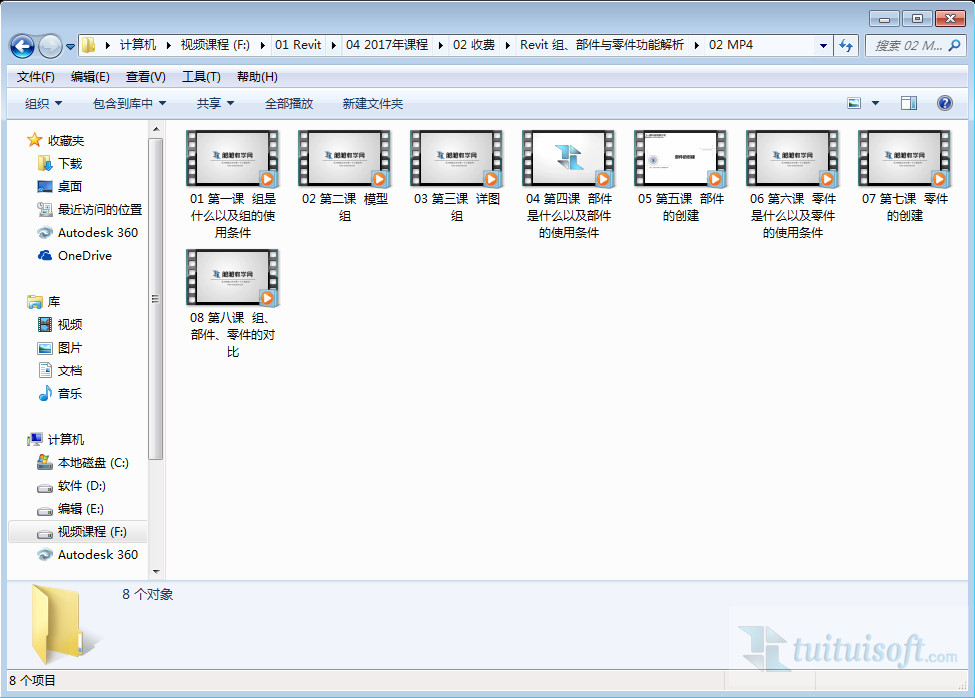Select OneDrive in the navigation pane
Viewport: 975px width, 698px height.
click(x=84, y=255)
